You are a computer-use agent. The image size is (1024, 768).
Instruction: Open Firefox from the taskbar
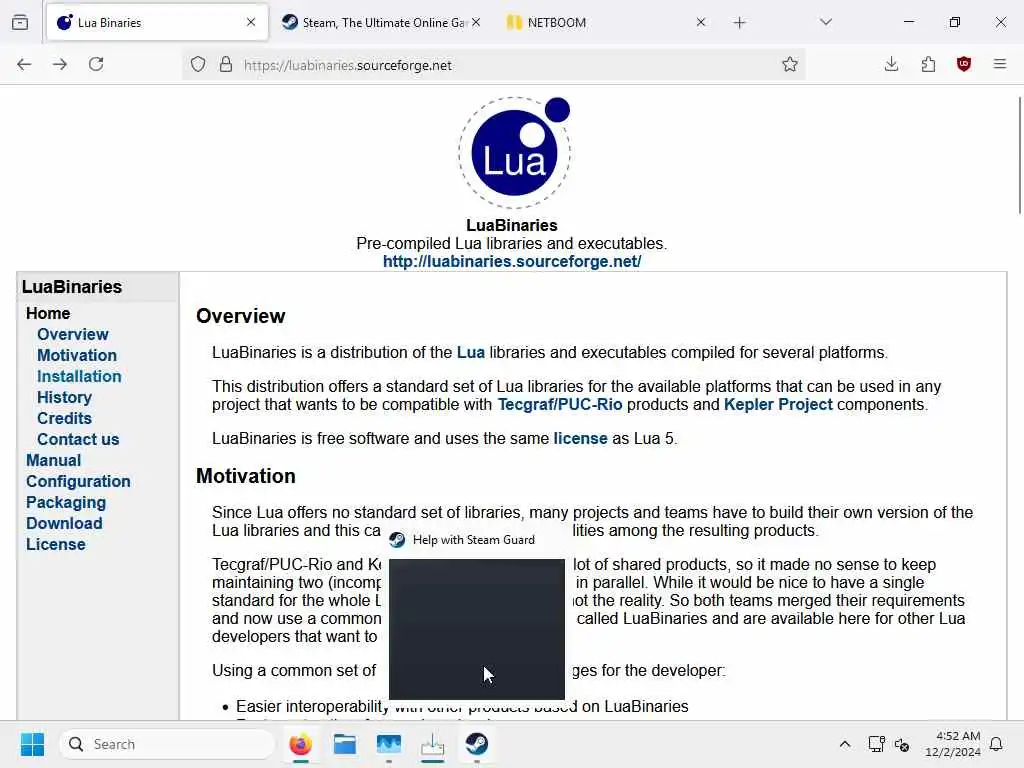click(x=300, y=744)
